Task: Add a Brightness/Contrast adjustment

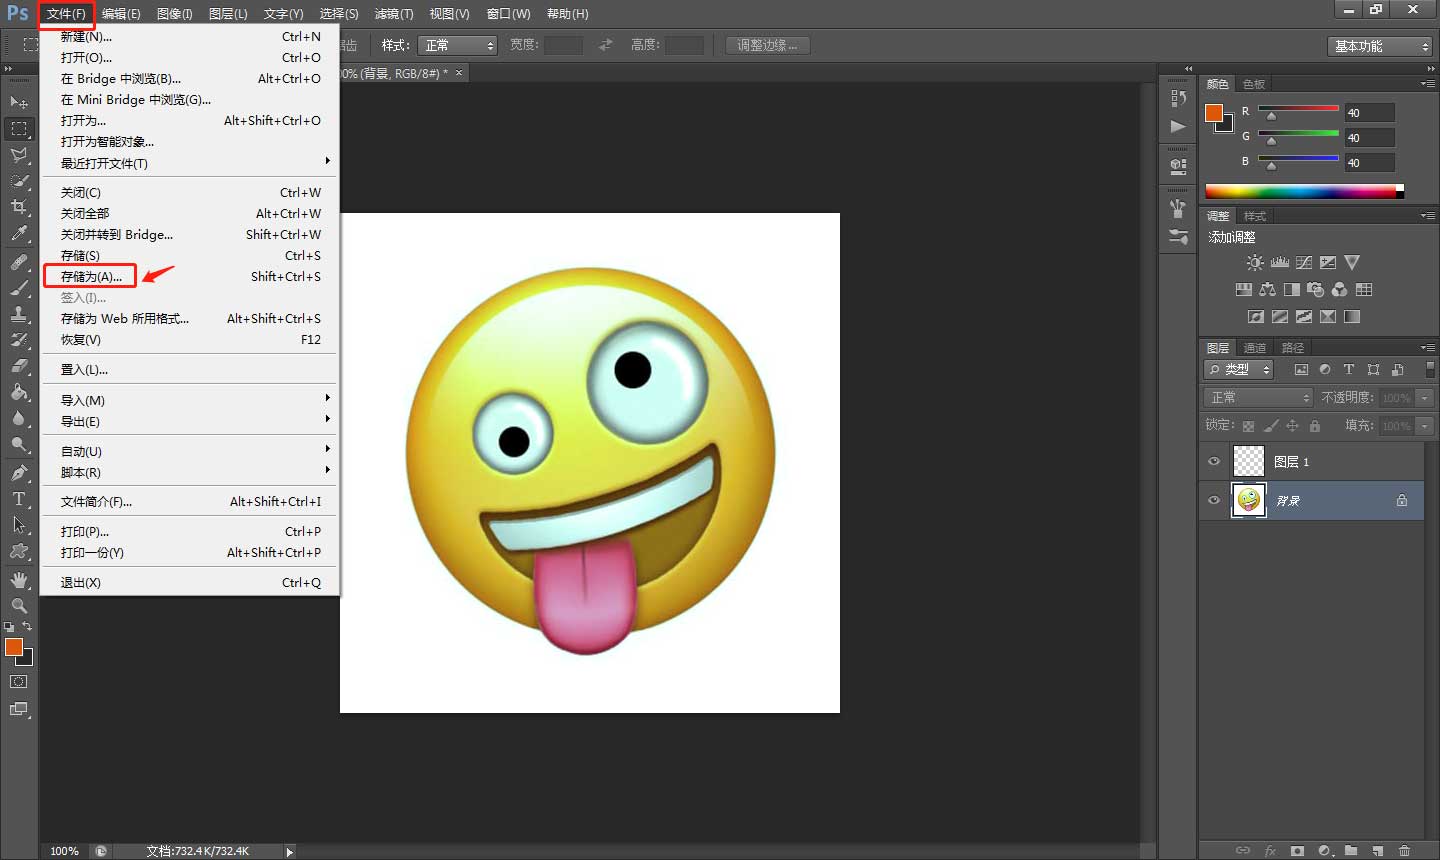Action: tap(1255, 263)
